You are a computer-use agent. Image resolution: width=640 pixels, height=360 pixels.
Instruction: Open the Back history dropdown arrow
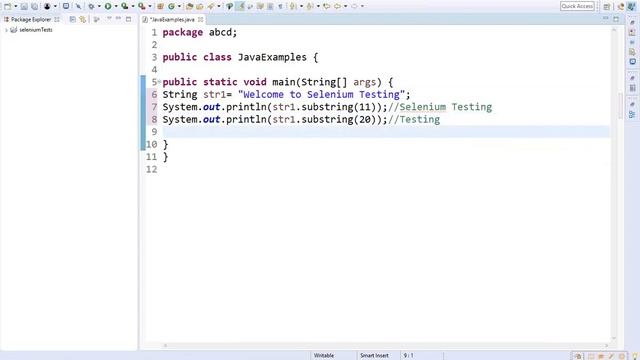click(345, 6)
